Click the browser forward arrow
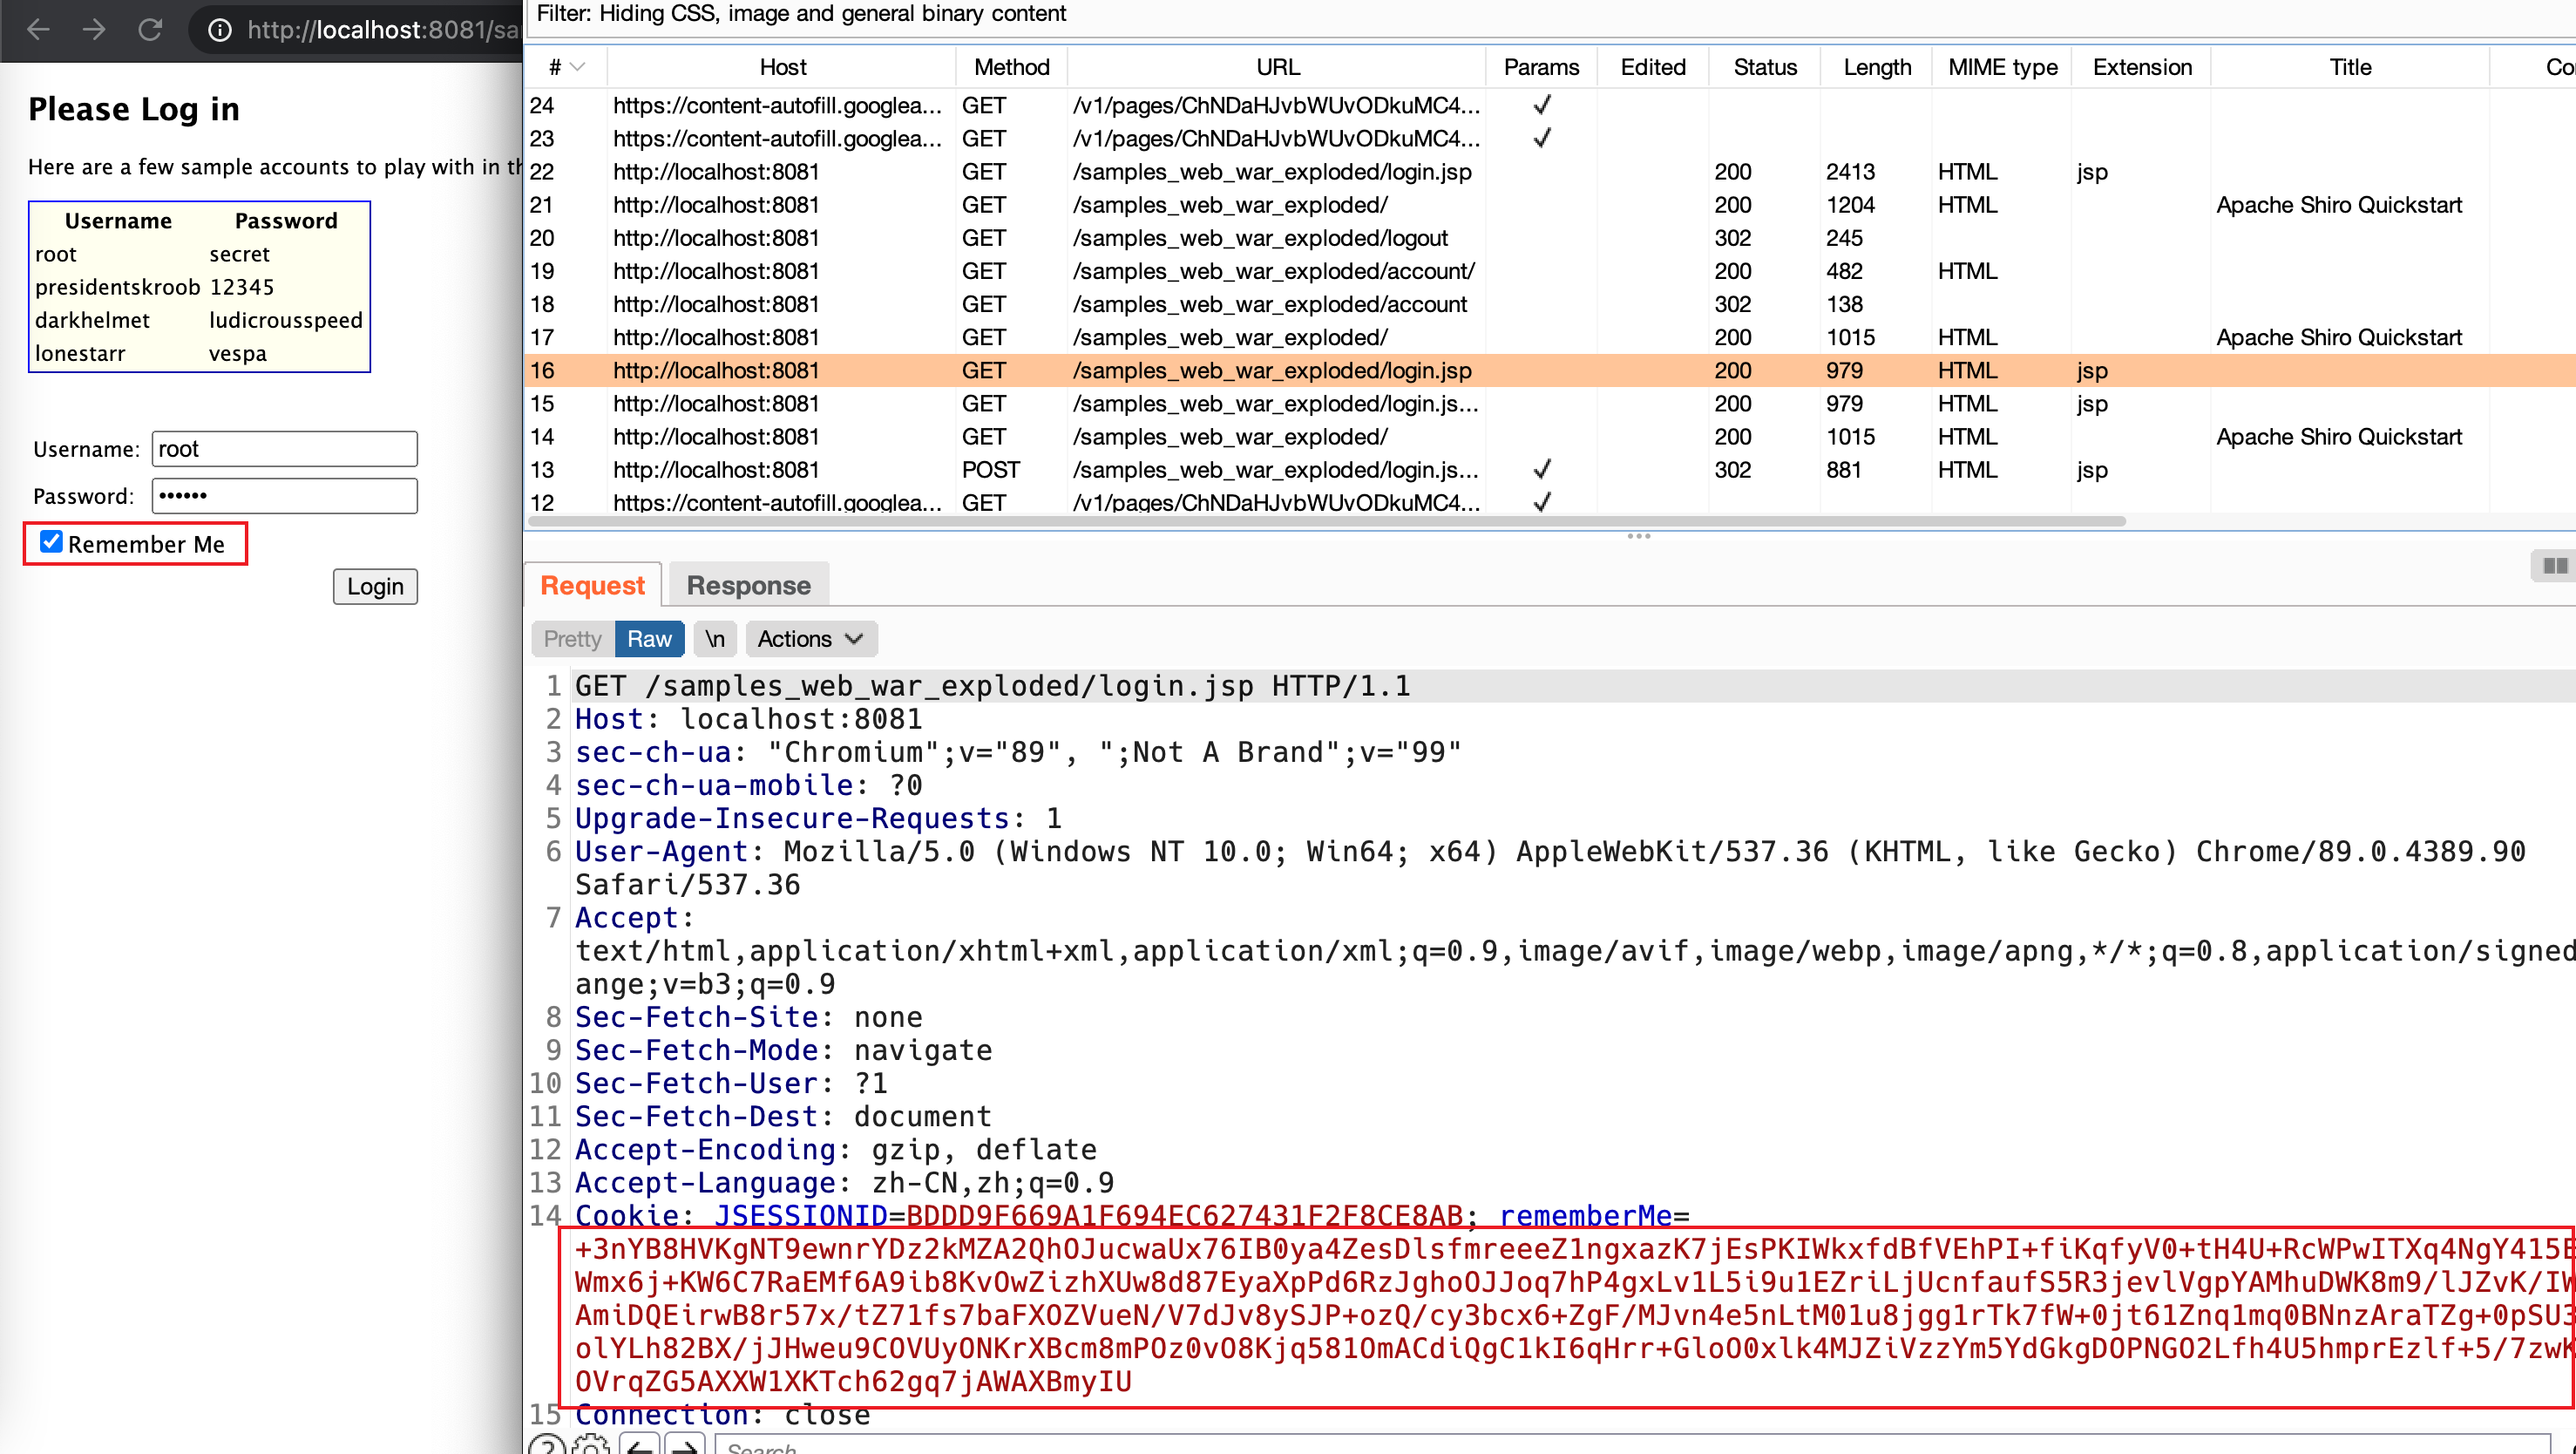 click(94, 30)
